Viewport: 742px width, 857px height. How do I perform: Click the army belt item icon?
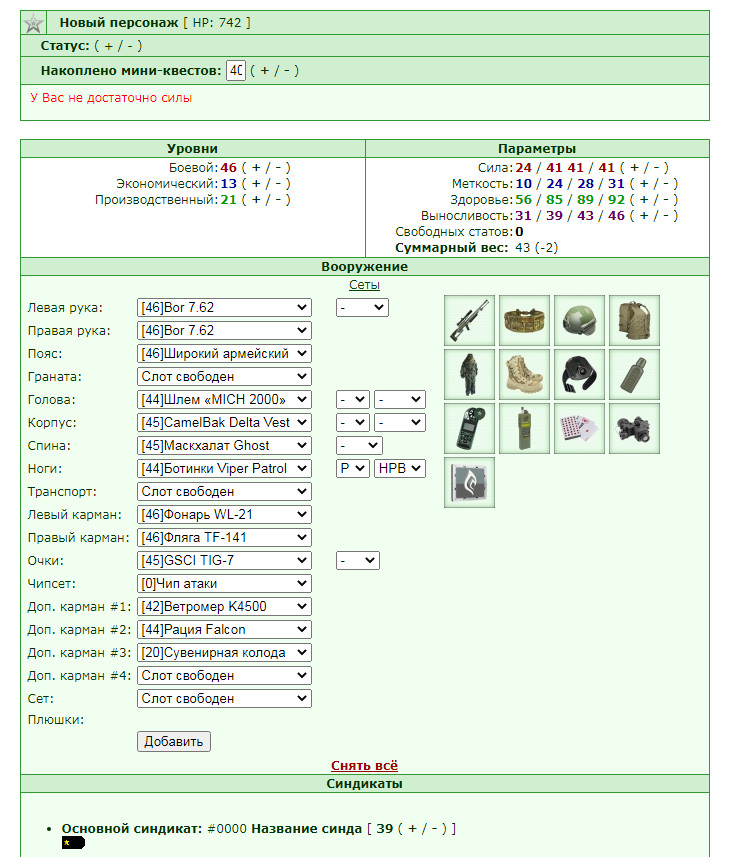(x=525, y=320)
